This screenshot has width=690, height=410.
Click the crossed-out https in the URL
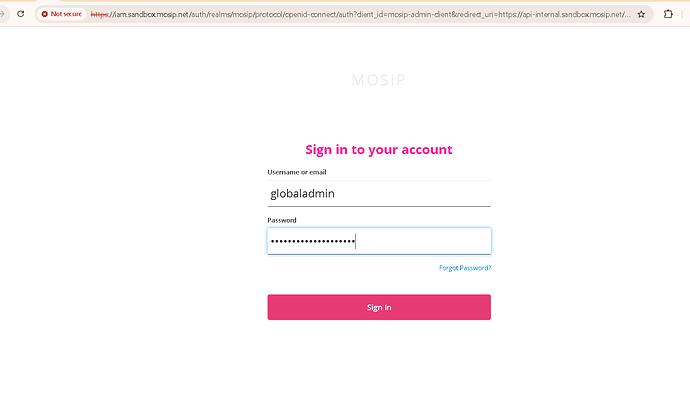pyautogui.click(x=101, y=14)
